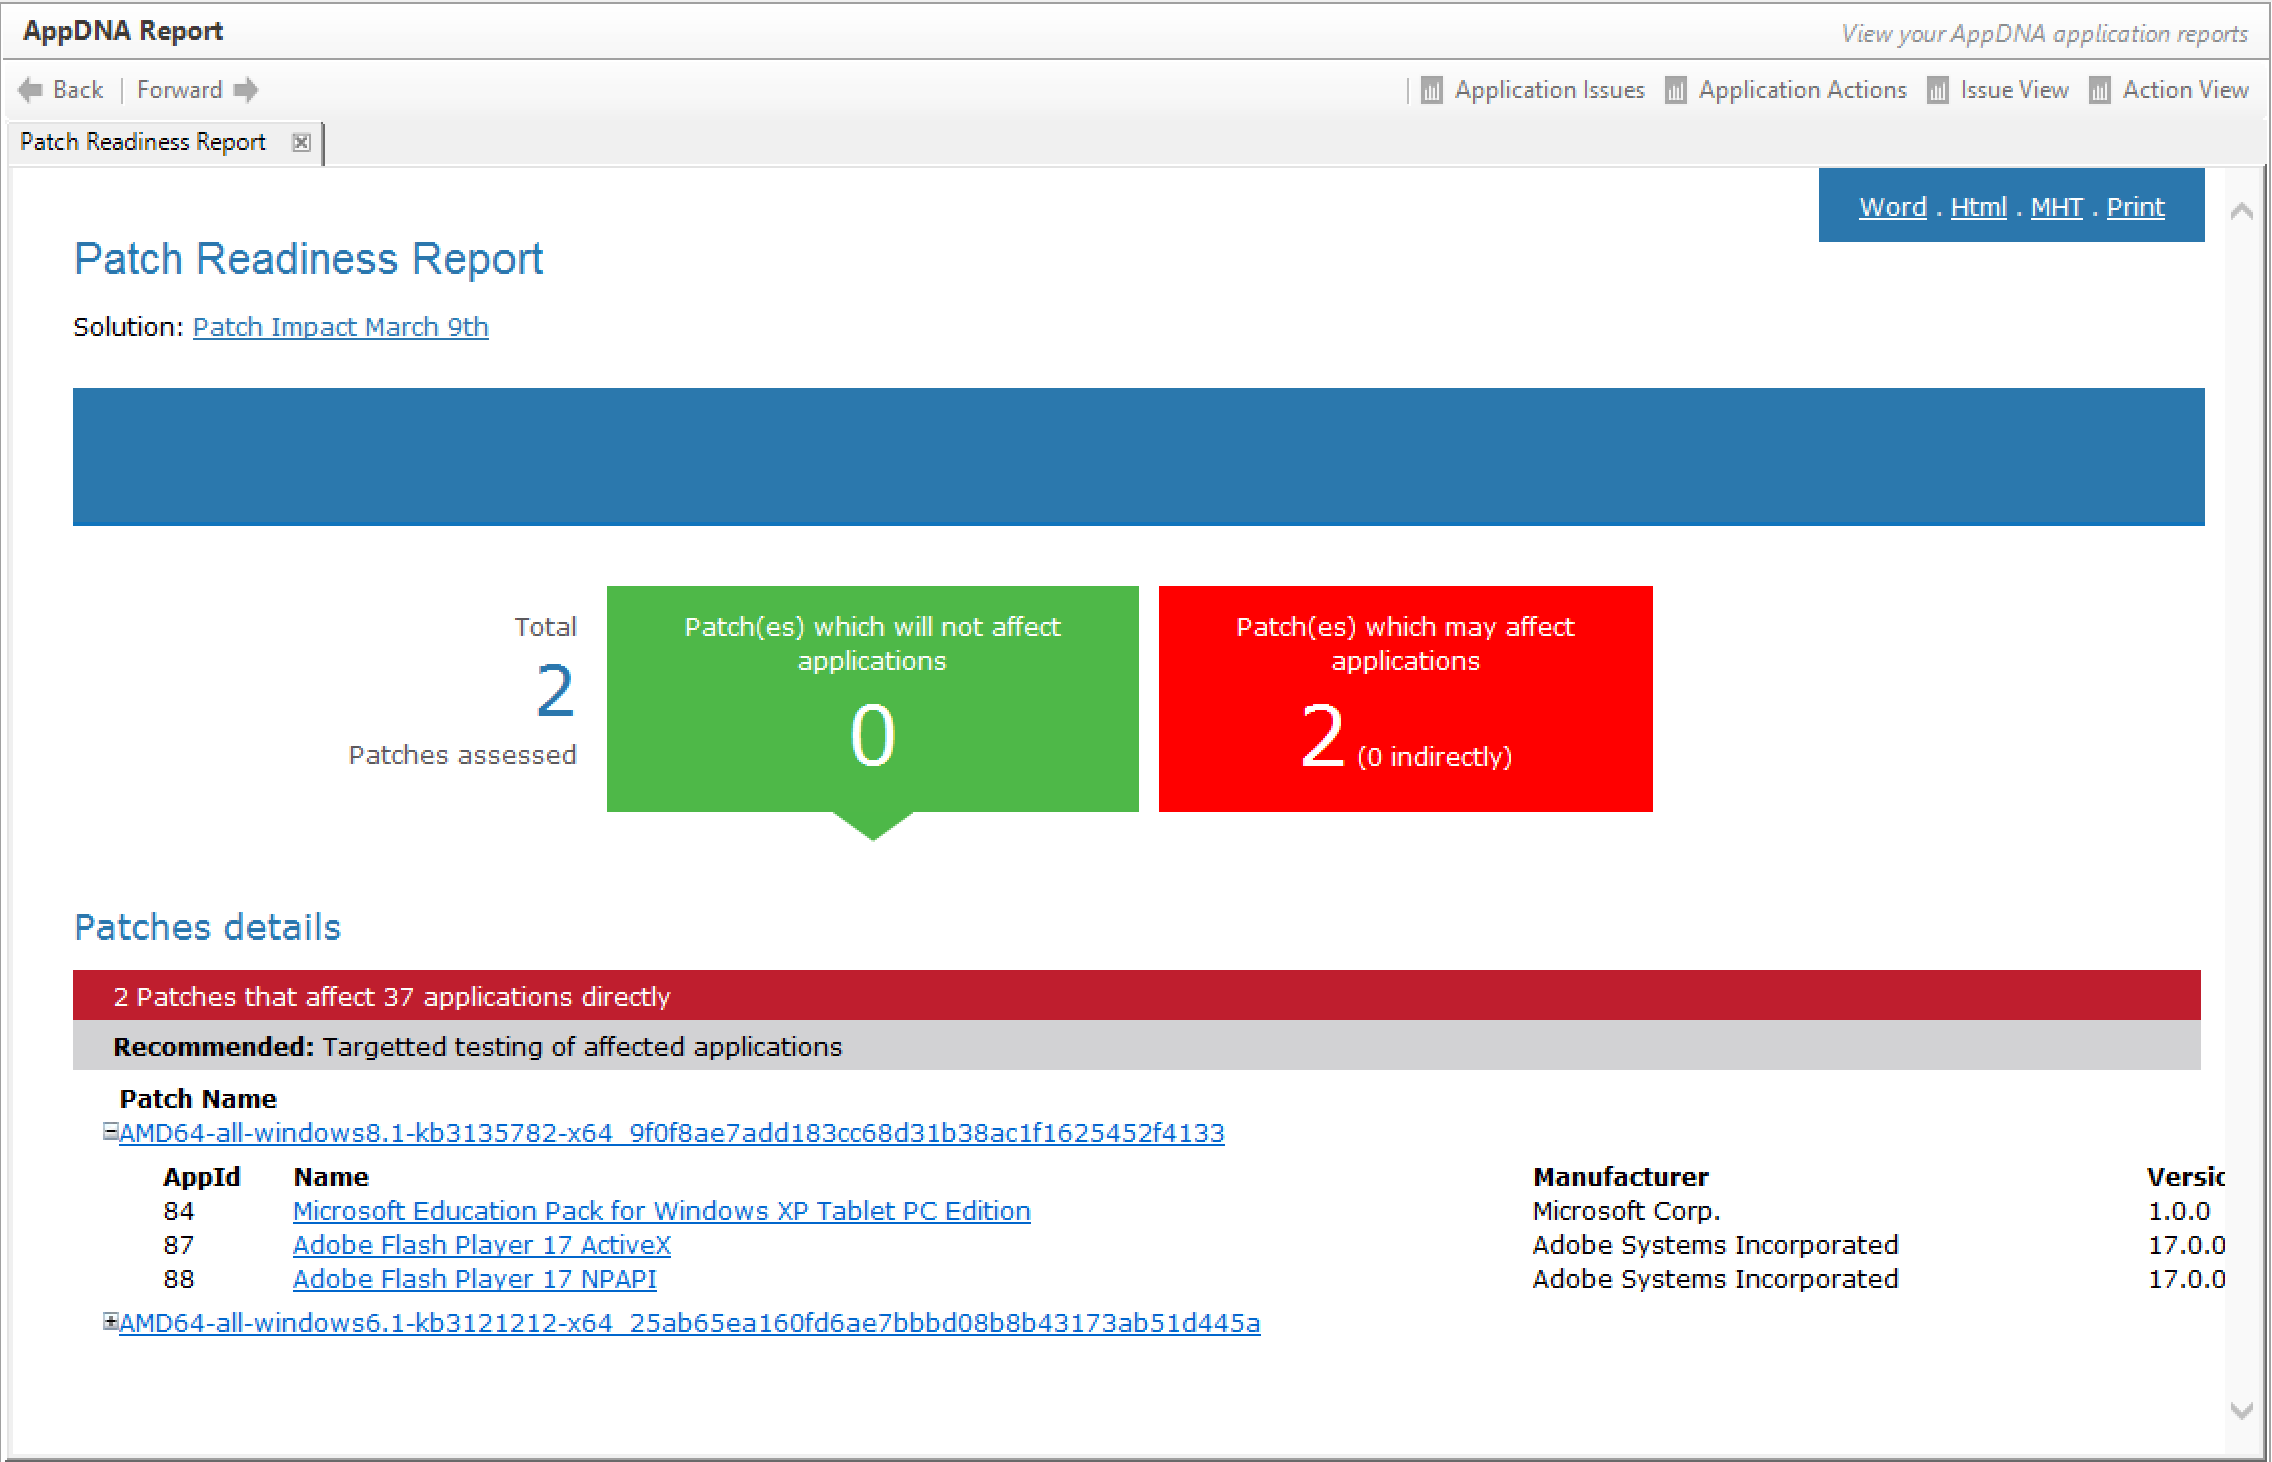Open Adobe Flash Player 17 ActiveX link
The width and height of the screenshot is (2272, 1462).
(x=481, y=1245)
